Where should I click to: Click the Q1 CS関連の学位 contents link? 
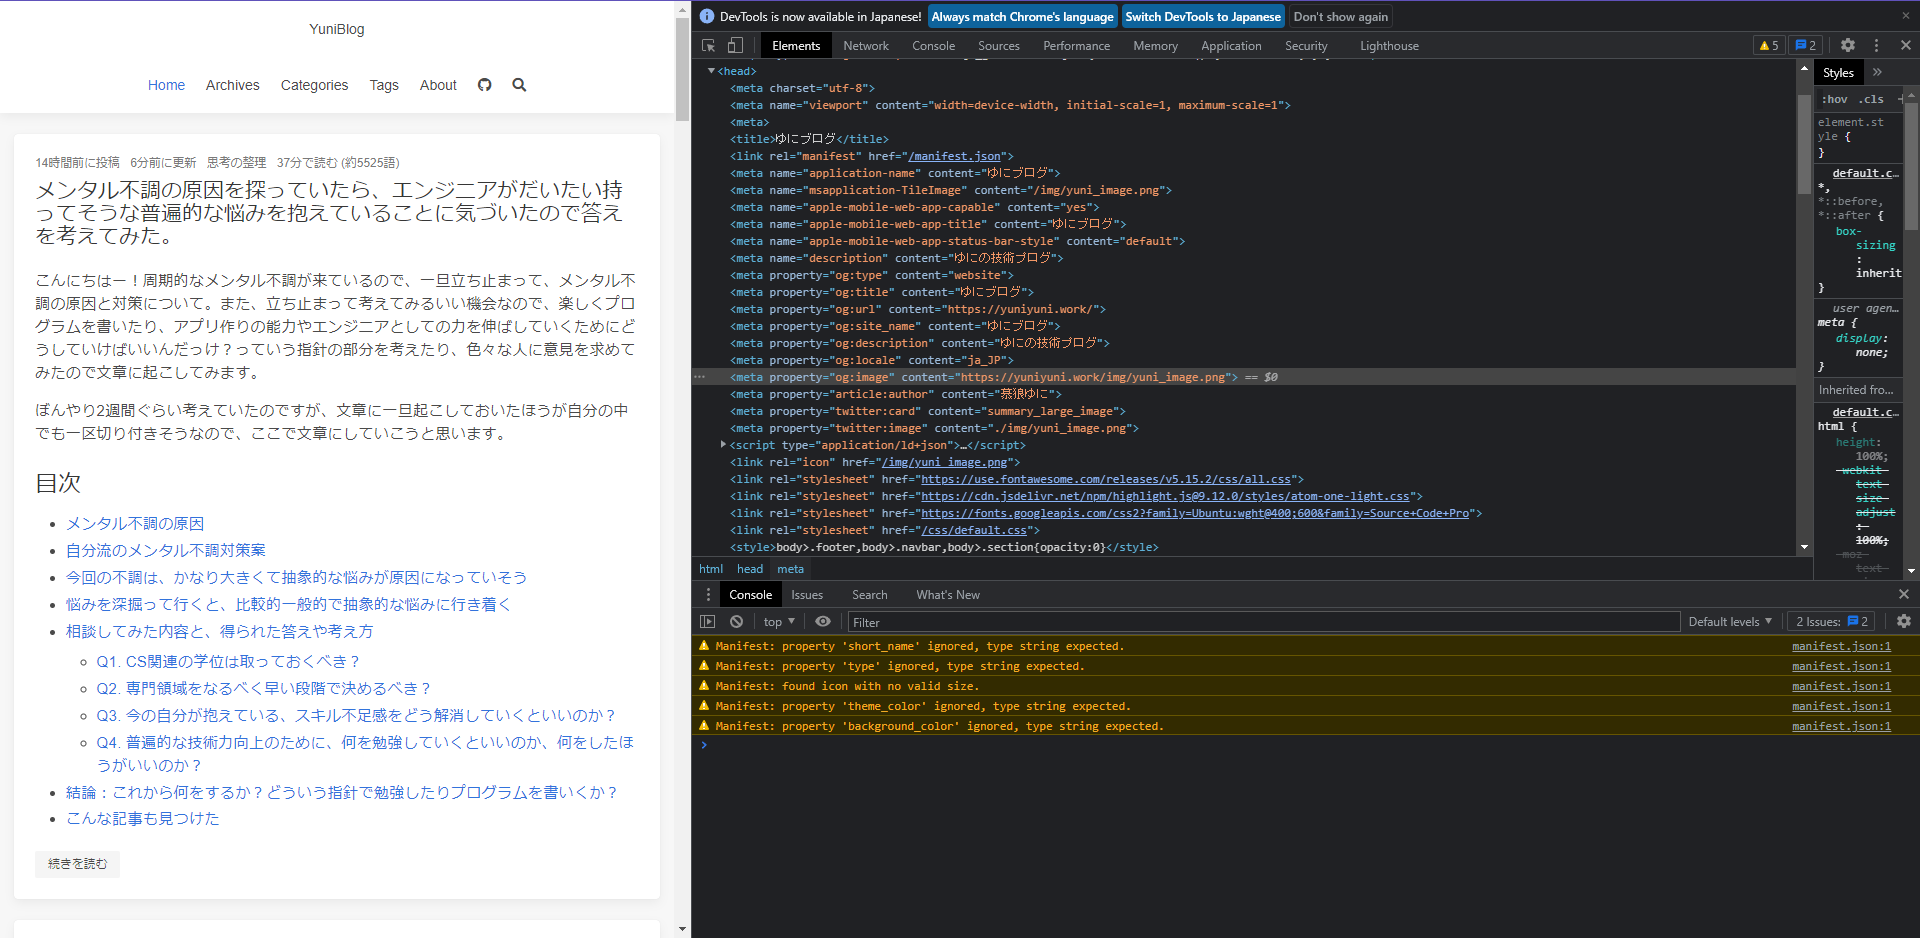(228, 662)
